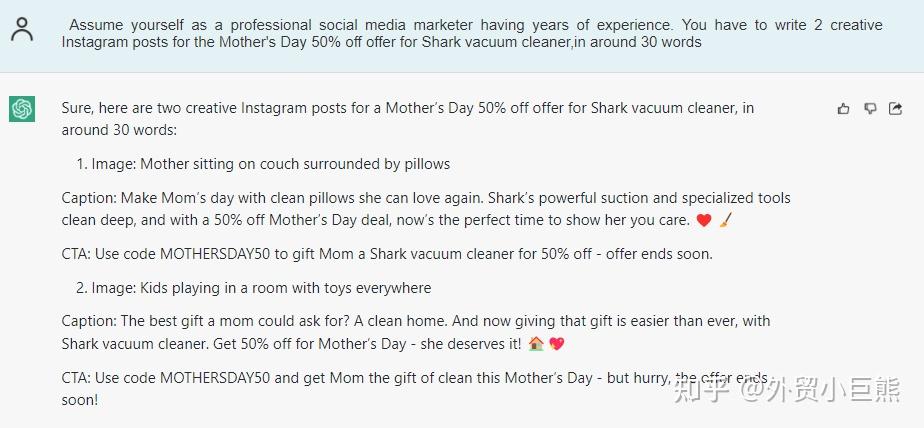
Task: Click the second CTA line ending 'but hurry'
Action: 400,378
